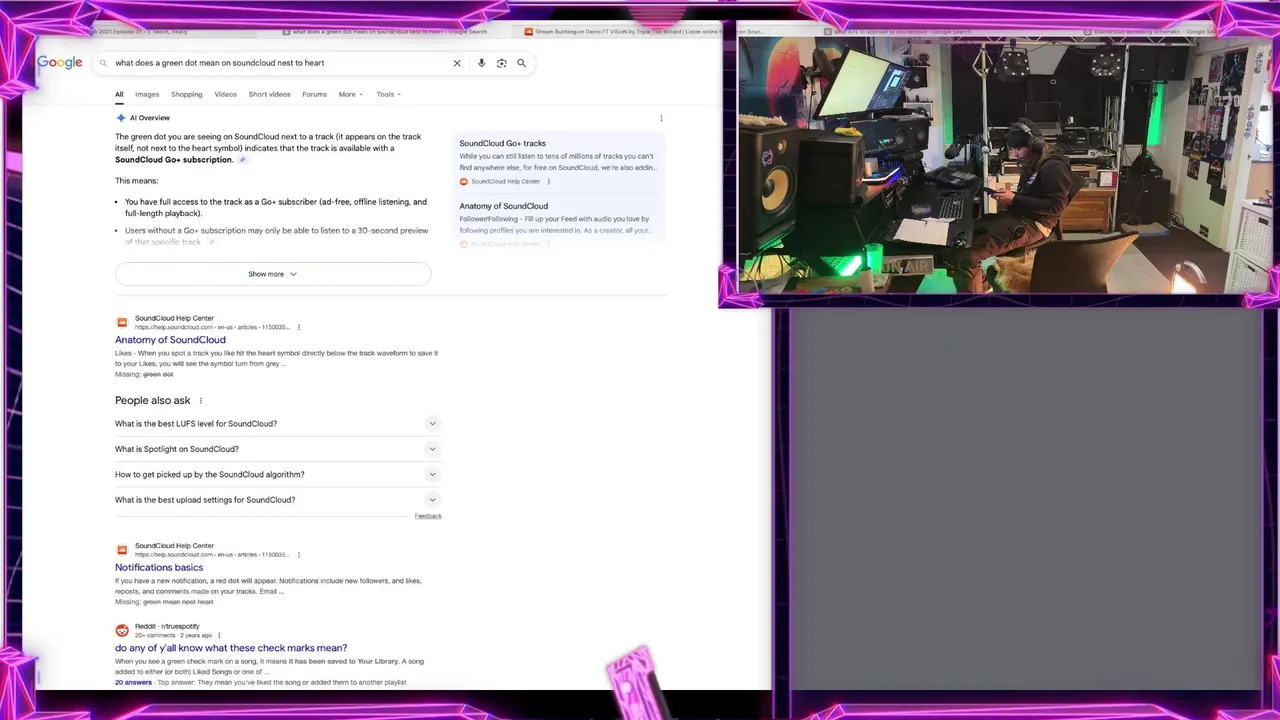1280x720 pixels.
Task: Click 'SoundCloud Help Center' under Go+ tracks card
Action: point(506,181)
